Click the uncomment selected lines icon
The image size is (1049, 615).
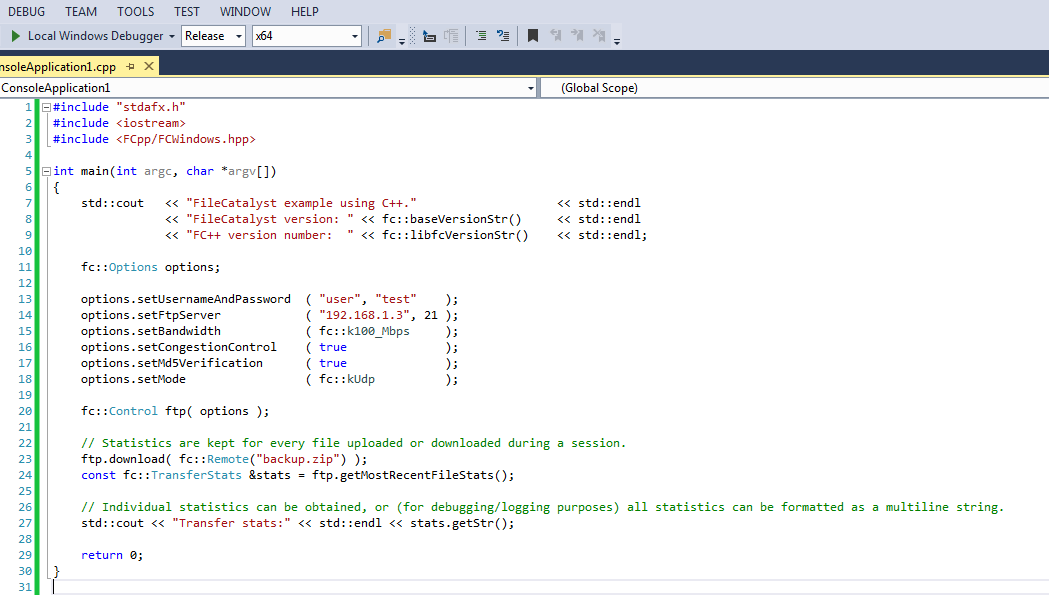(x=502, y=36)
